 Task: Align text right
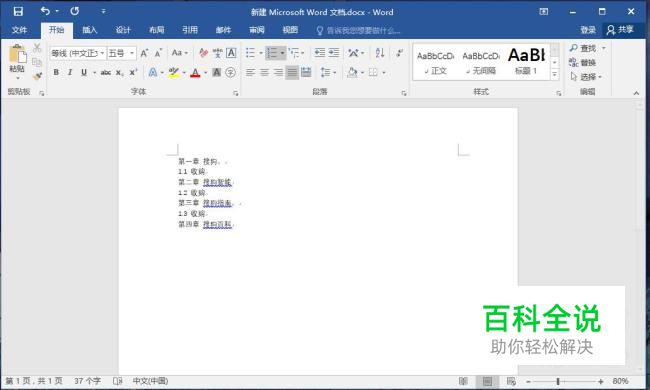pyautogui.click(x=278, y=73)
